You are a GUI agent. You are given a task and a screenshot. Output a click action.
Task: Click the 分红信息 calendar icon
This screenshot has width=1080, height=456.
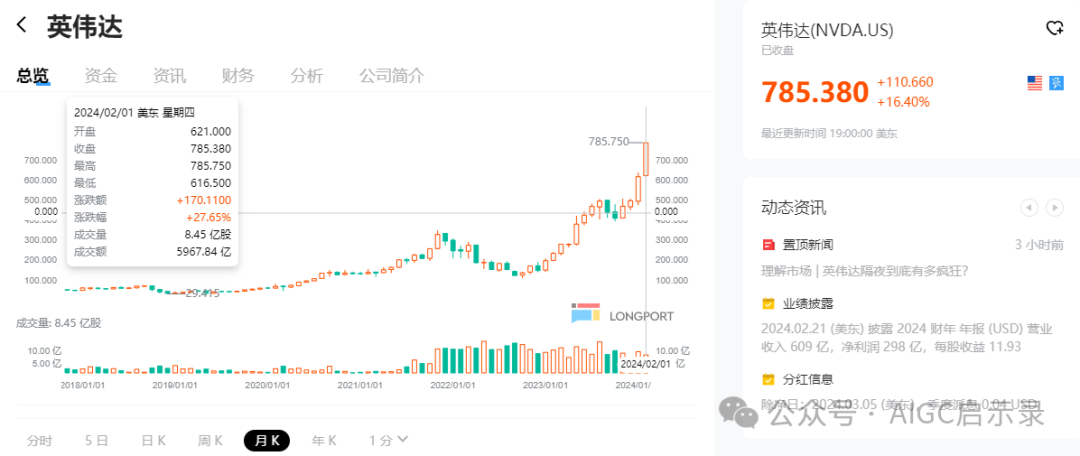[x=769, y=379]
